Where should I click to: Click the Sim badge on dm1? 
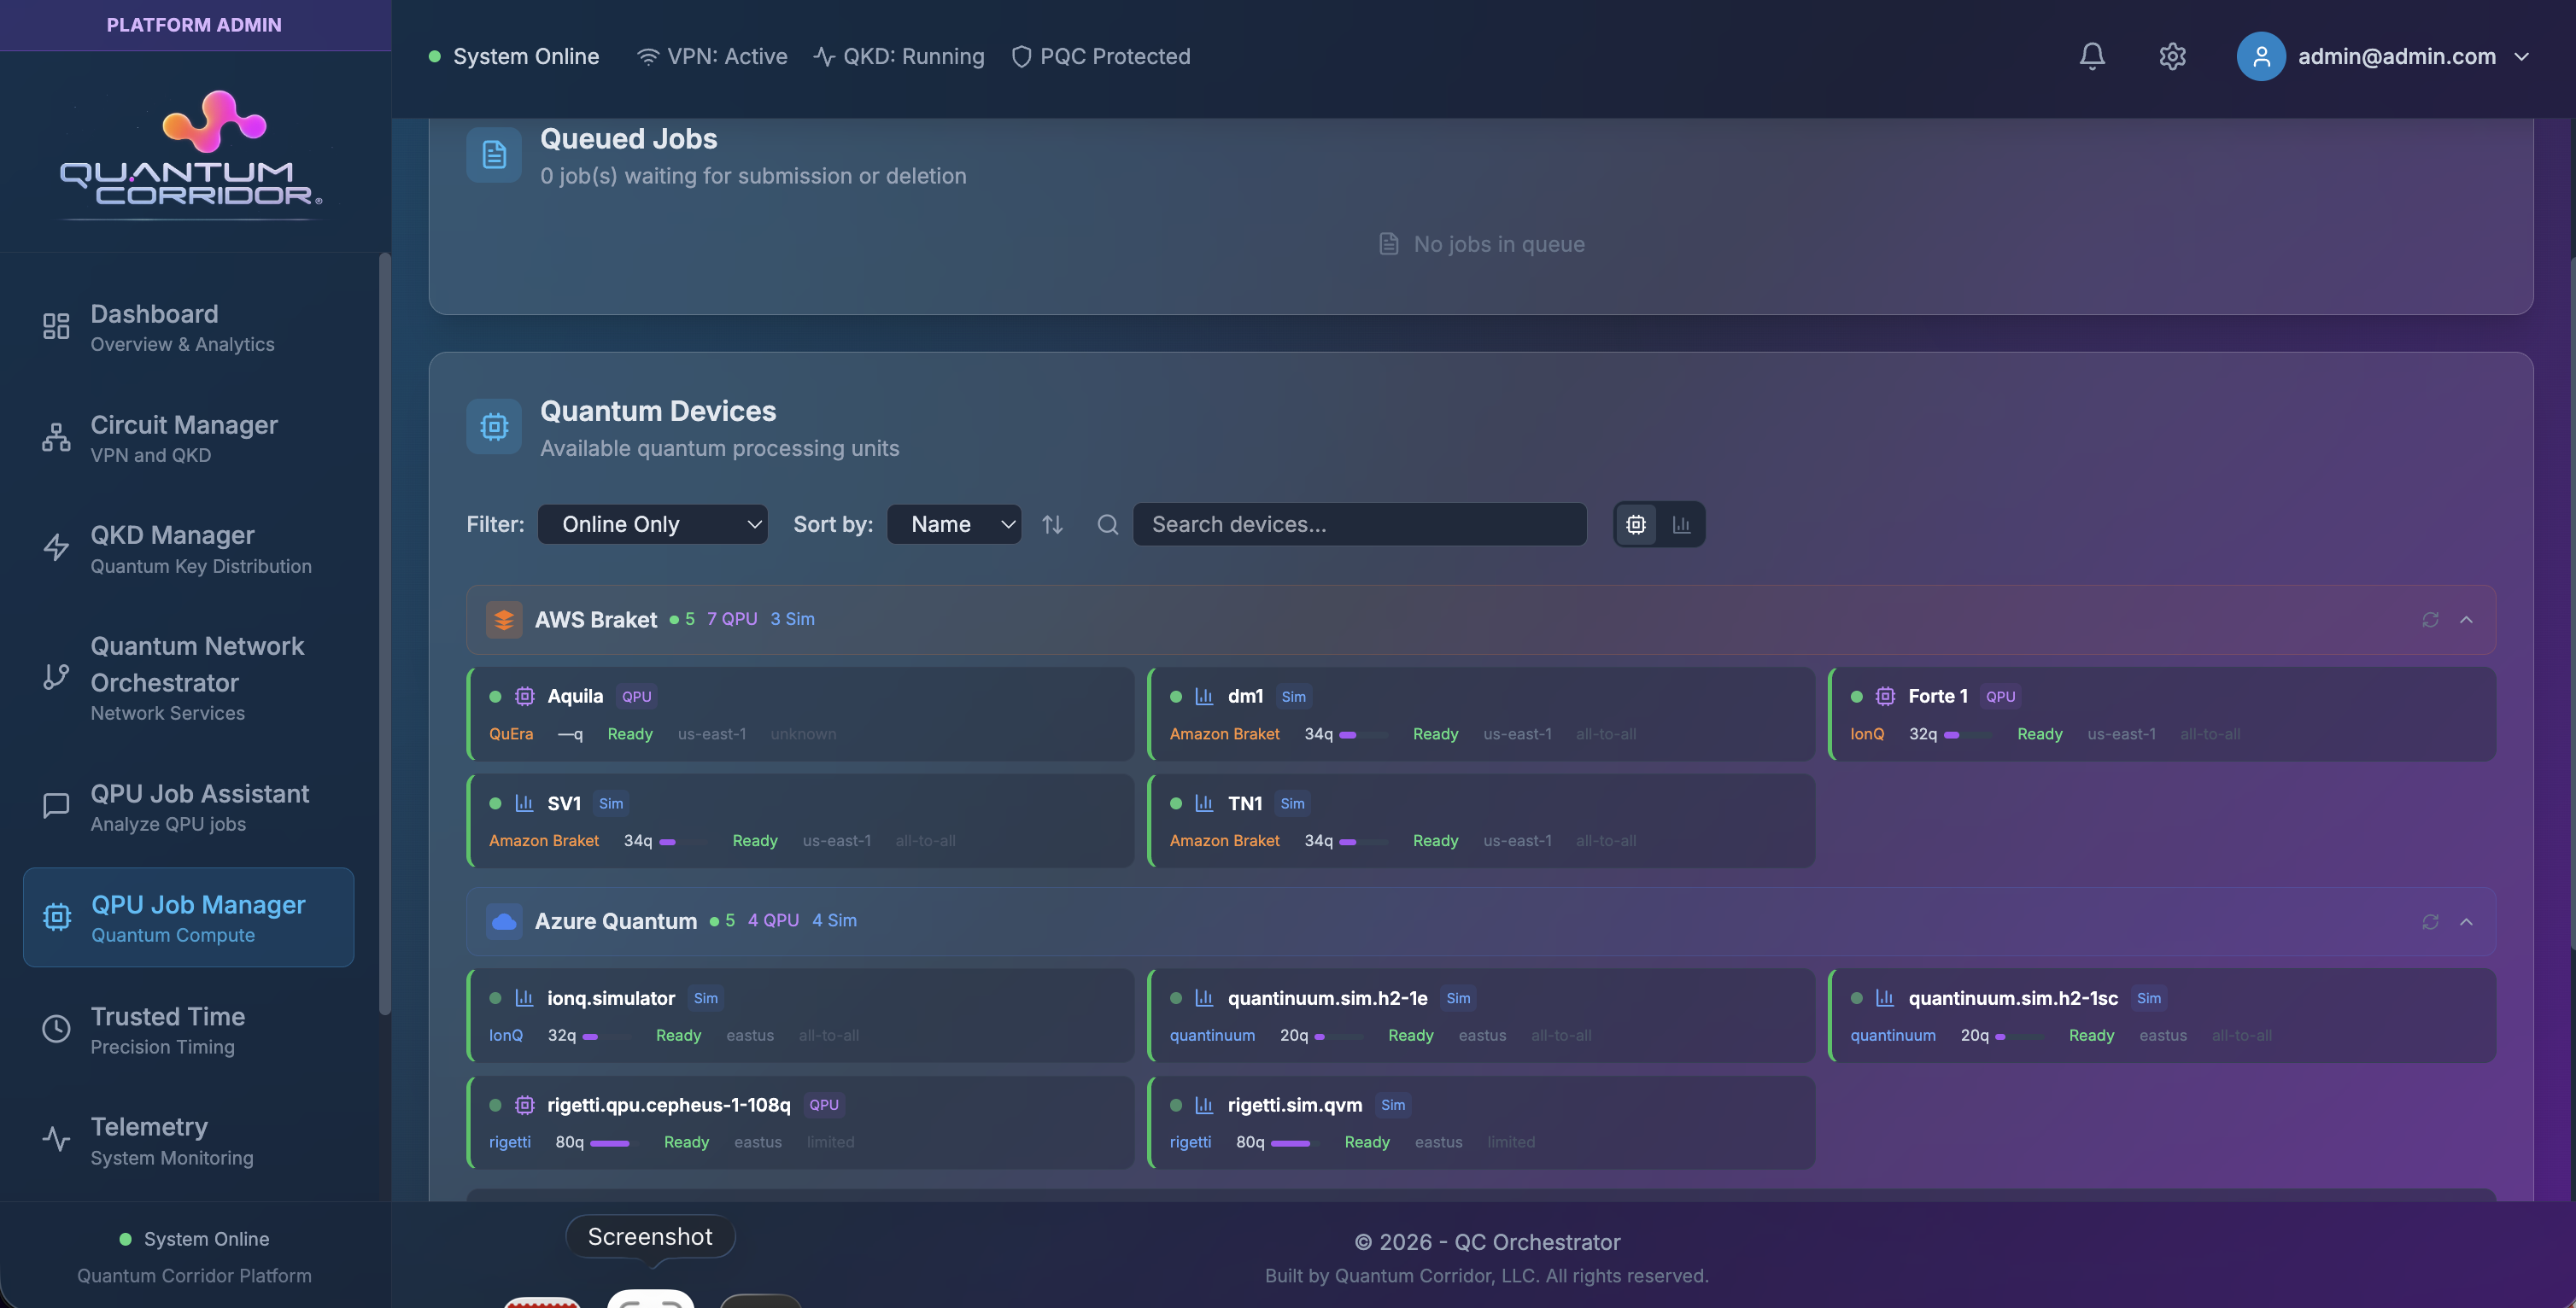point(1293,697)
